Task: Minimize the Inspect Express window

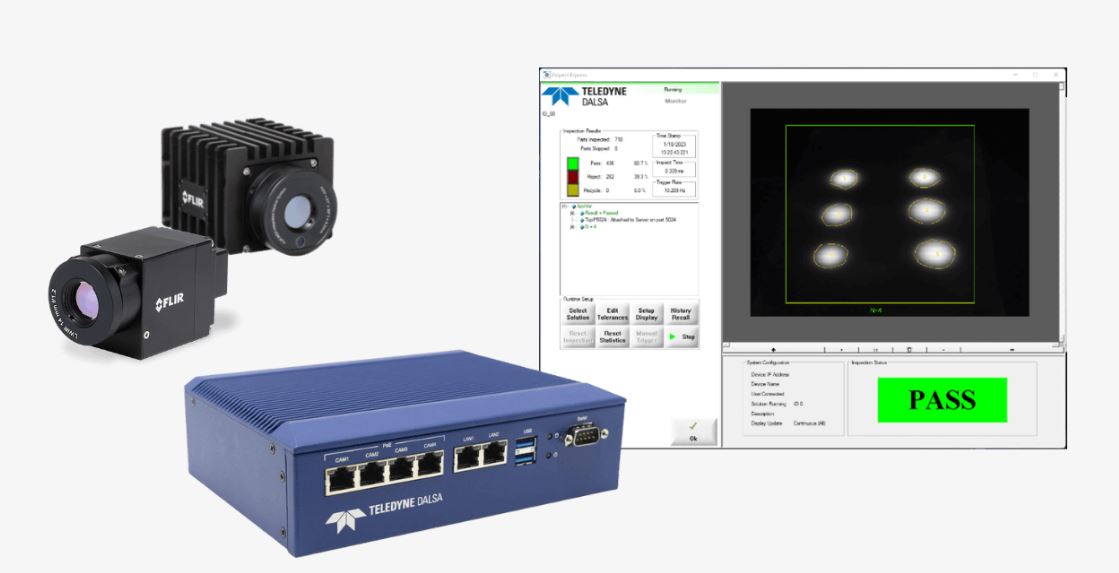Action: (1016, 74)
